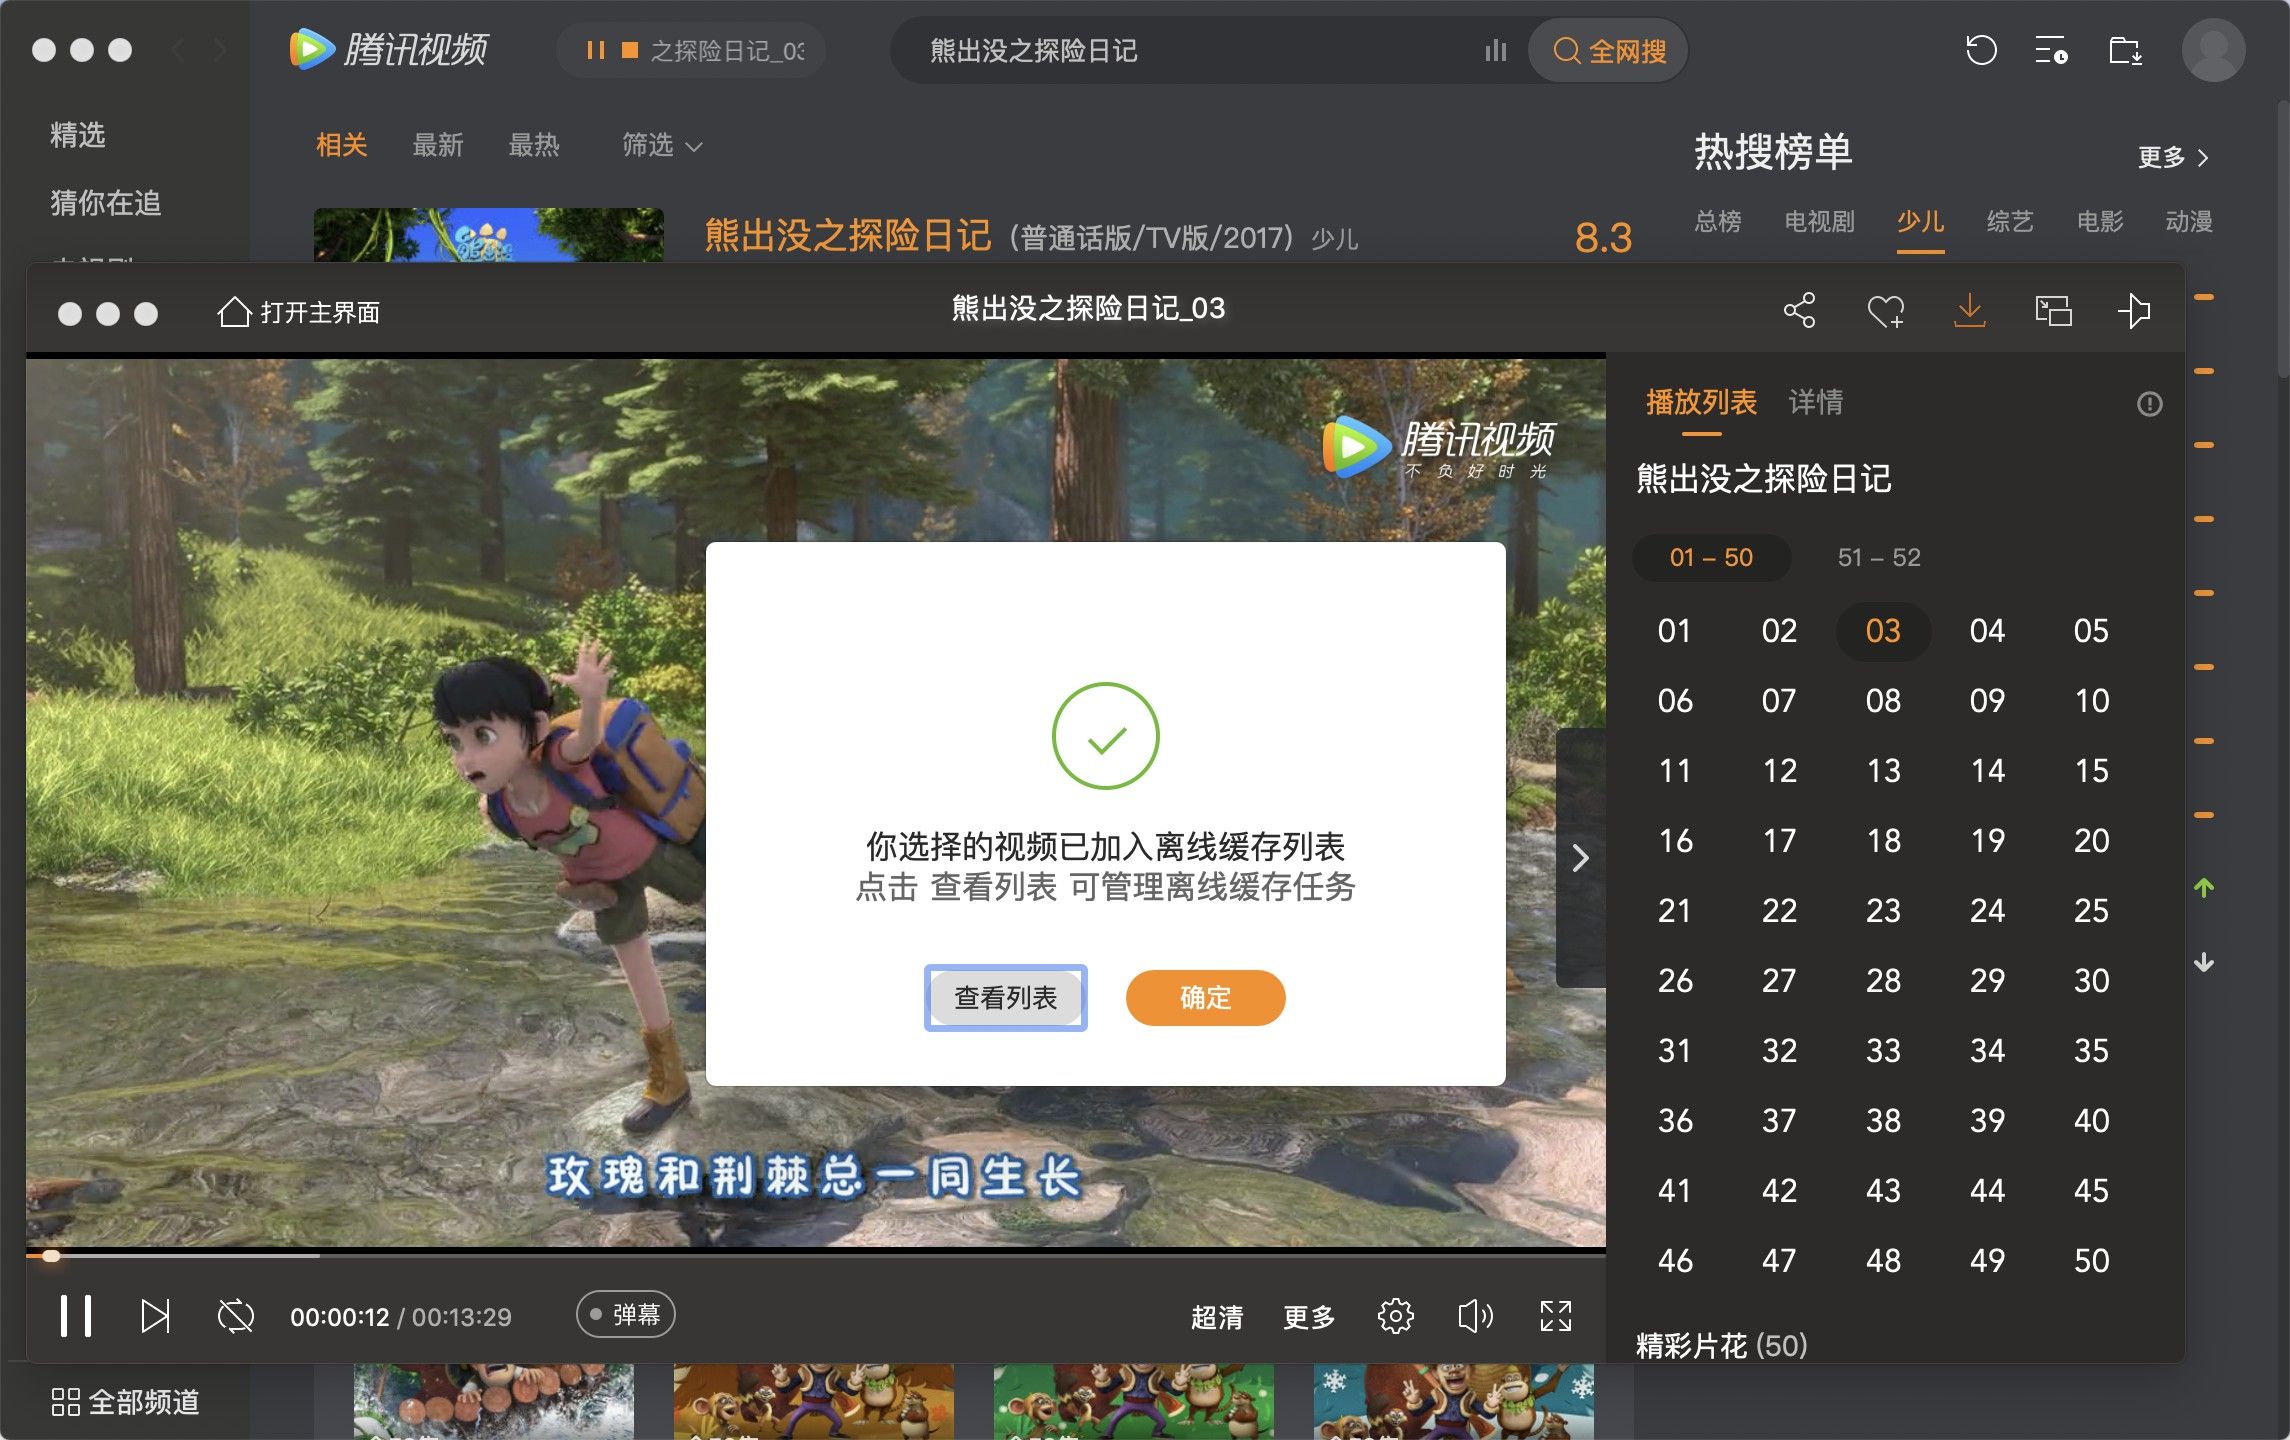The width and height of the screenshot is (2290, 1440).
Task: Select the 相关 sort tab
Action: [x=342, y=146]
